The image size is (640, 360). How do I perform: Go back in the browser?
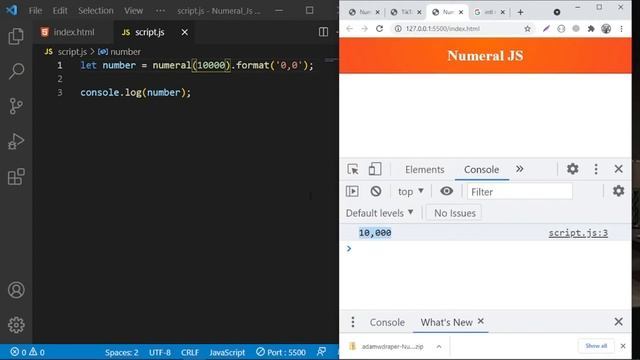(349, 29)
